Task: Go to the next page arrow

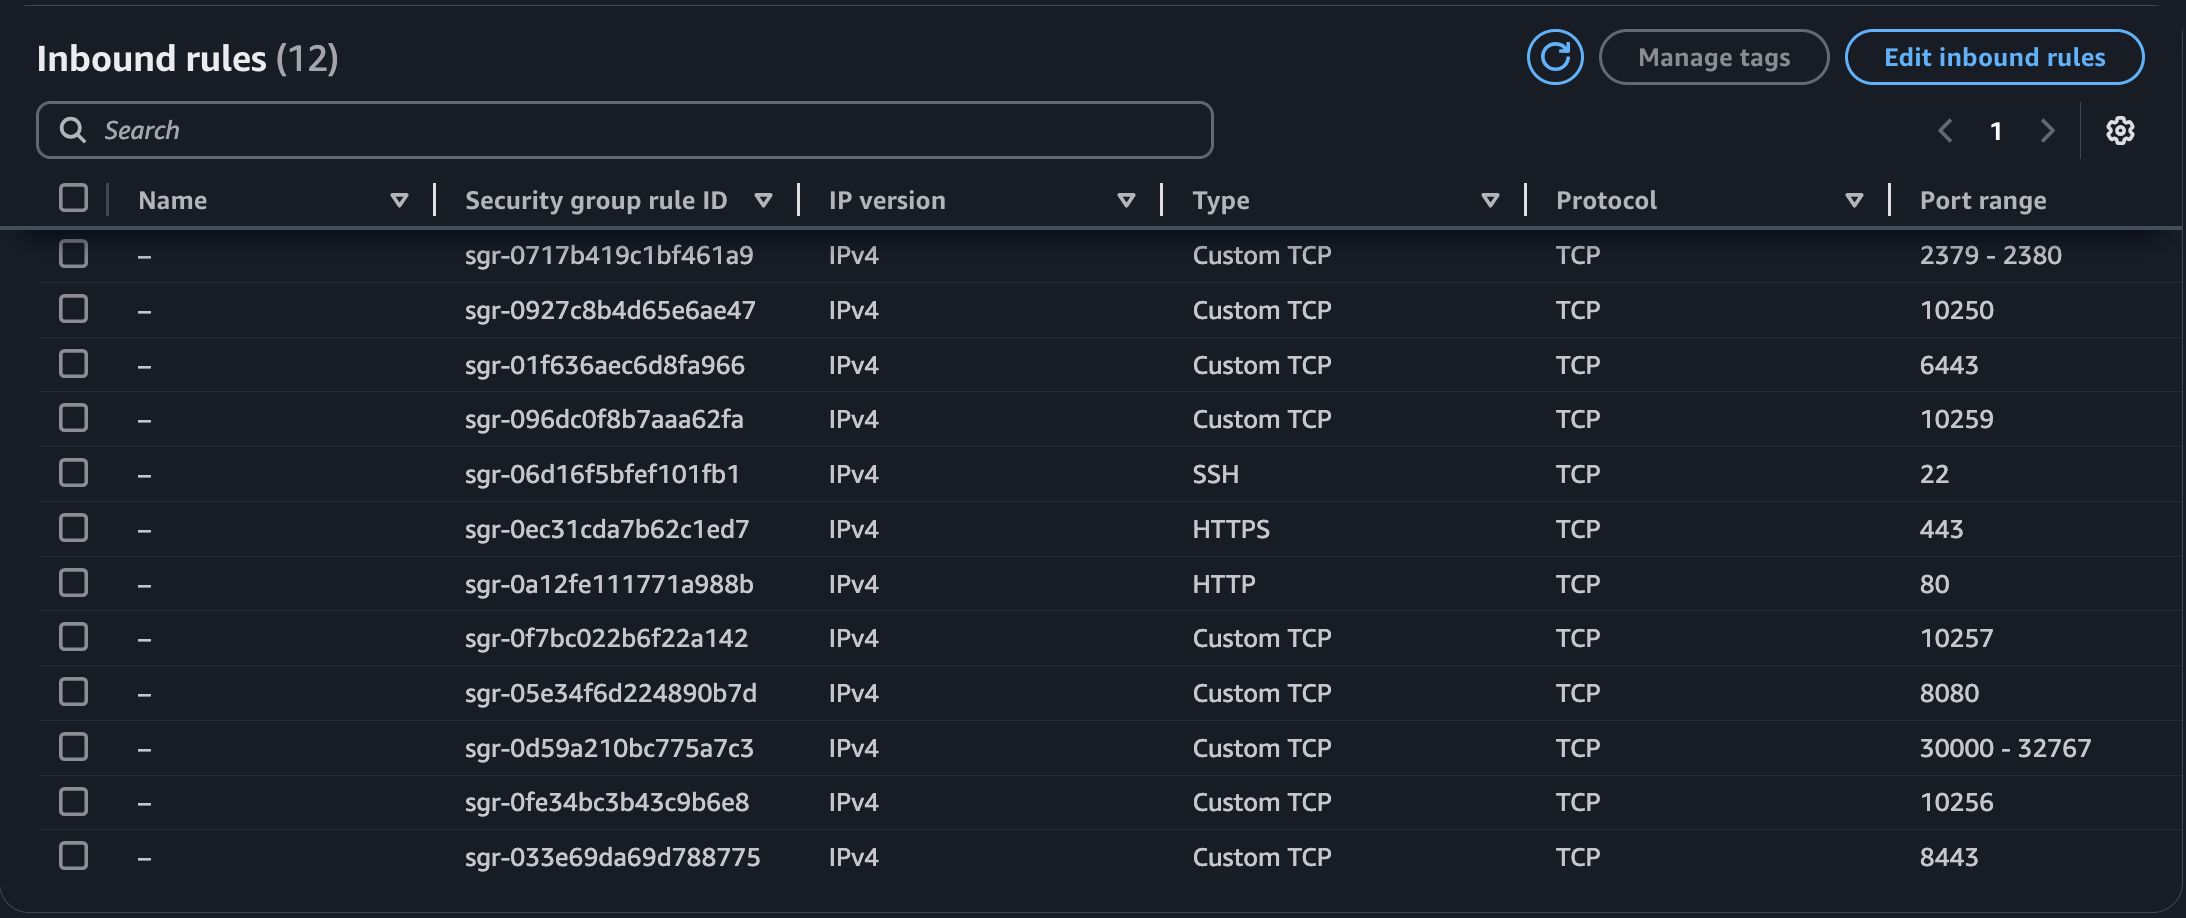Action: tap(2047, 131)
